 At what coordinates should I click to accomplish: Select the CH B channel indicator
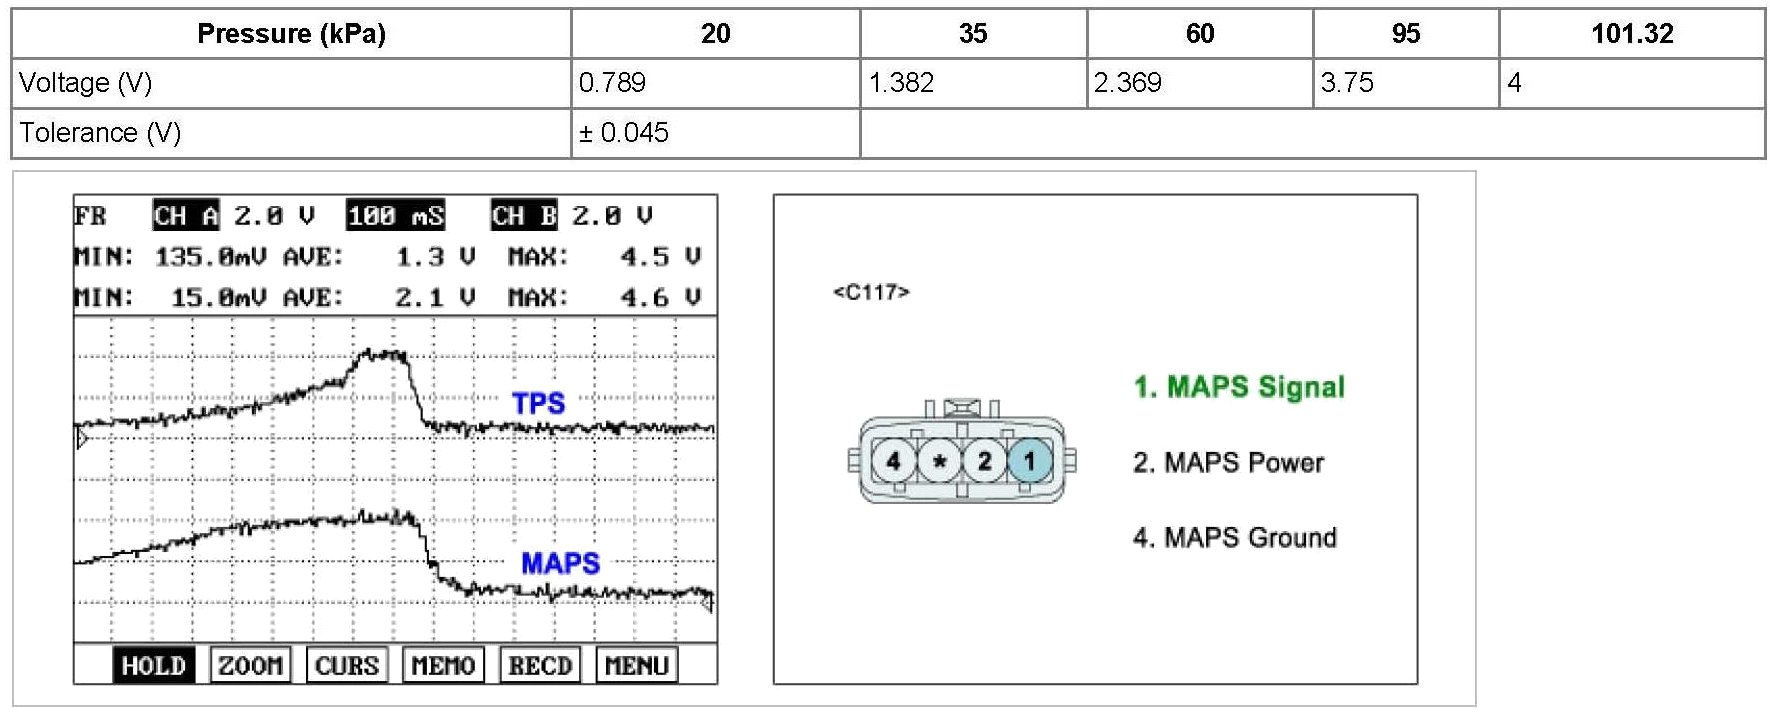524,216
